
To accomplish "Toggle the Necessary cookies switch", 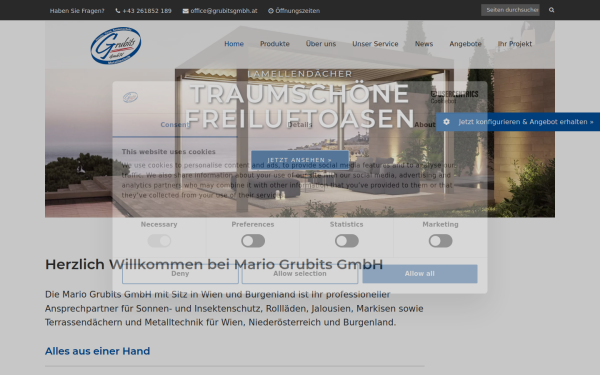I will point(159,241).
